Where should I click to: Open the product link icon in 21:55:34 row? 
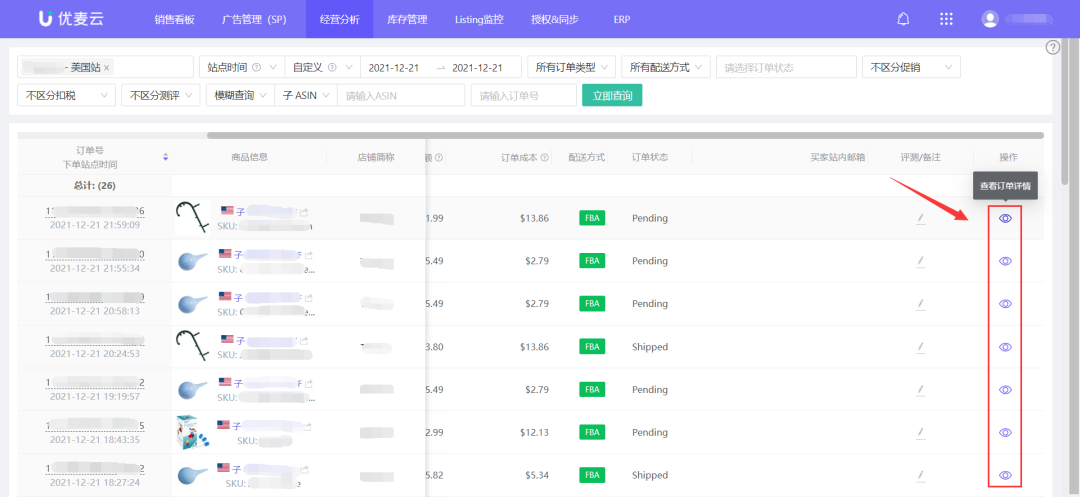tap(308, 255)
